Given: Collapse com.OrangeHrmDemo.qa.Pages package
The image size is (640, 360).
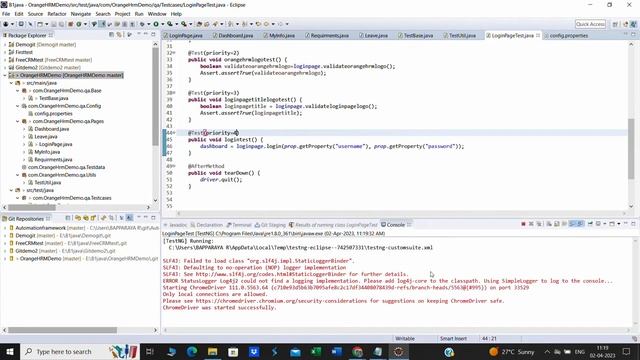Looking at the screenshot, I should [18, 121].
